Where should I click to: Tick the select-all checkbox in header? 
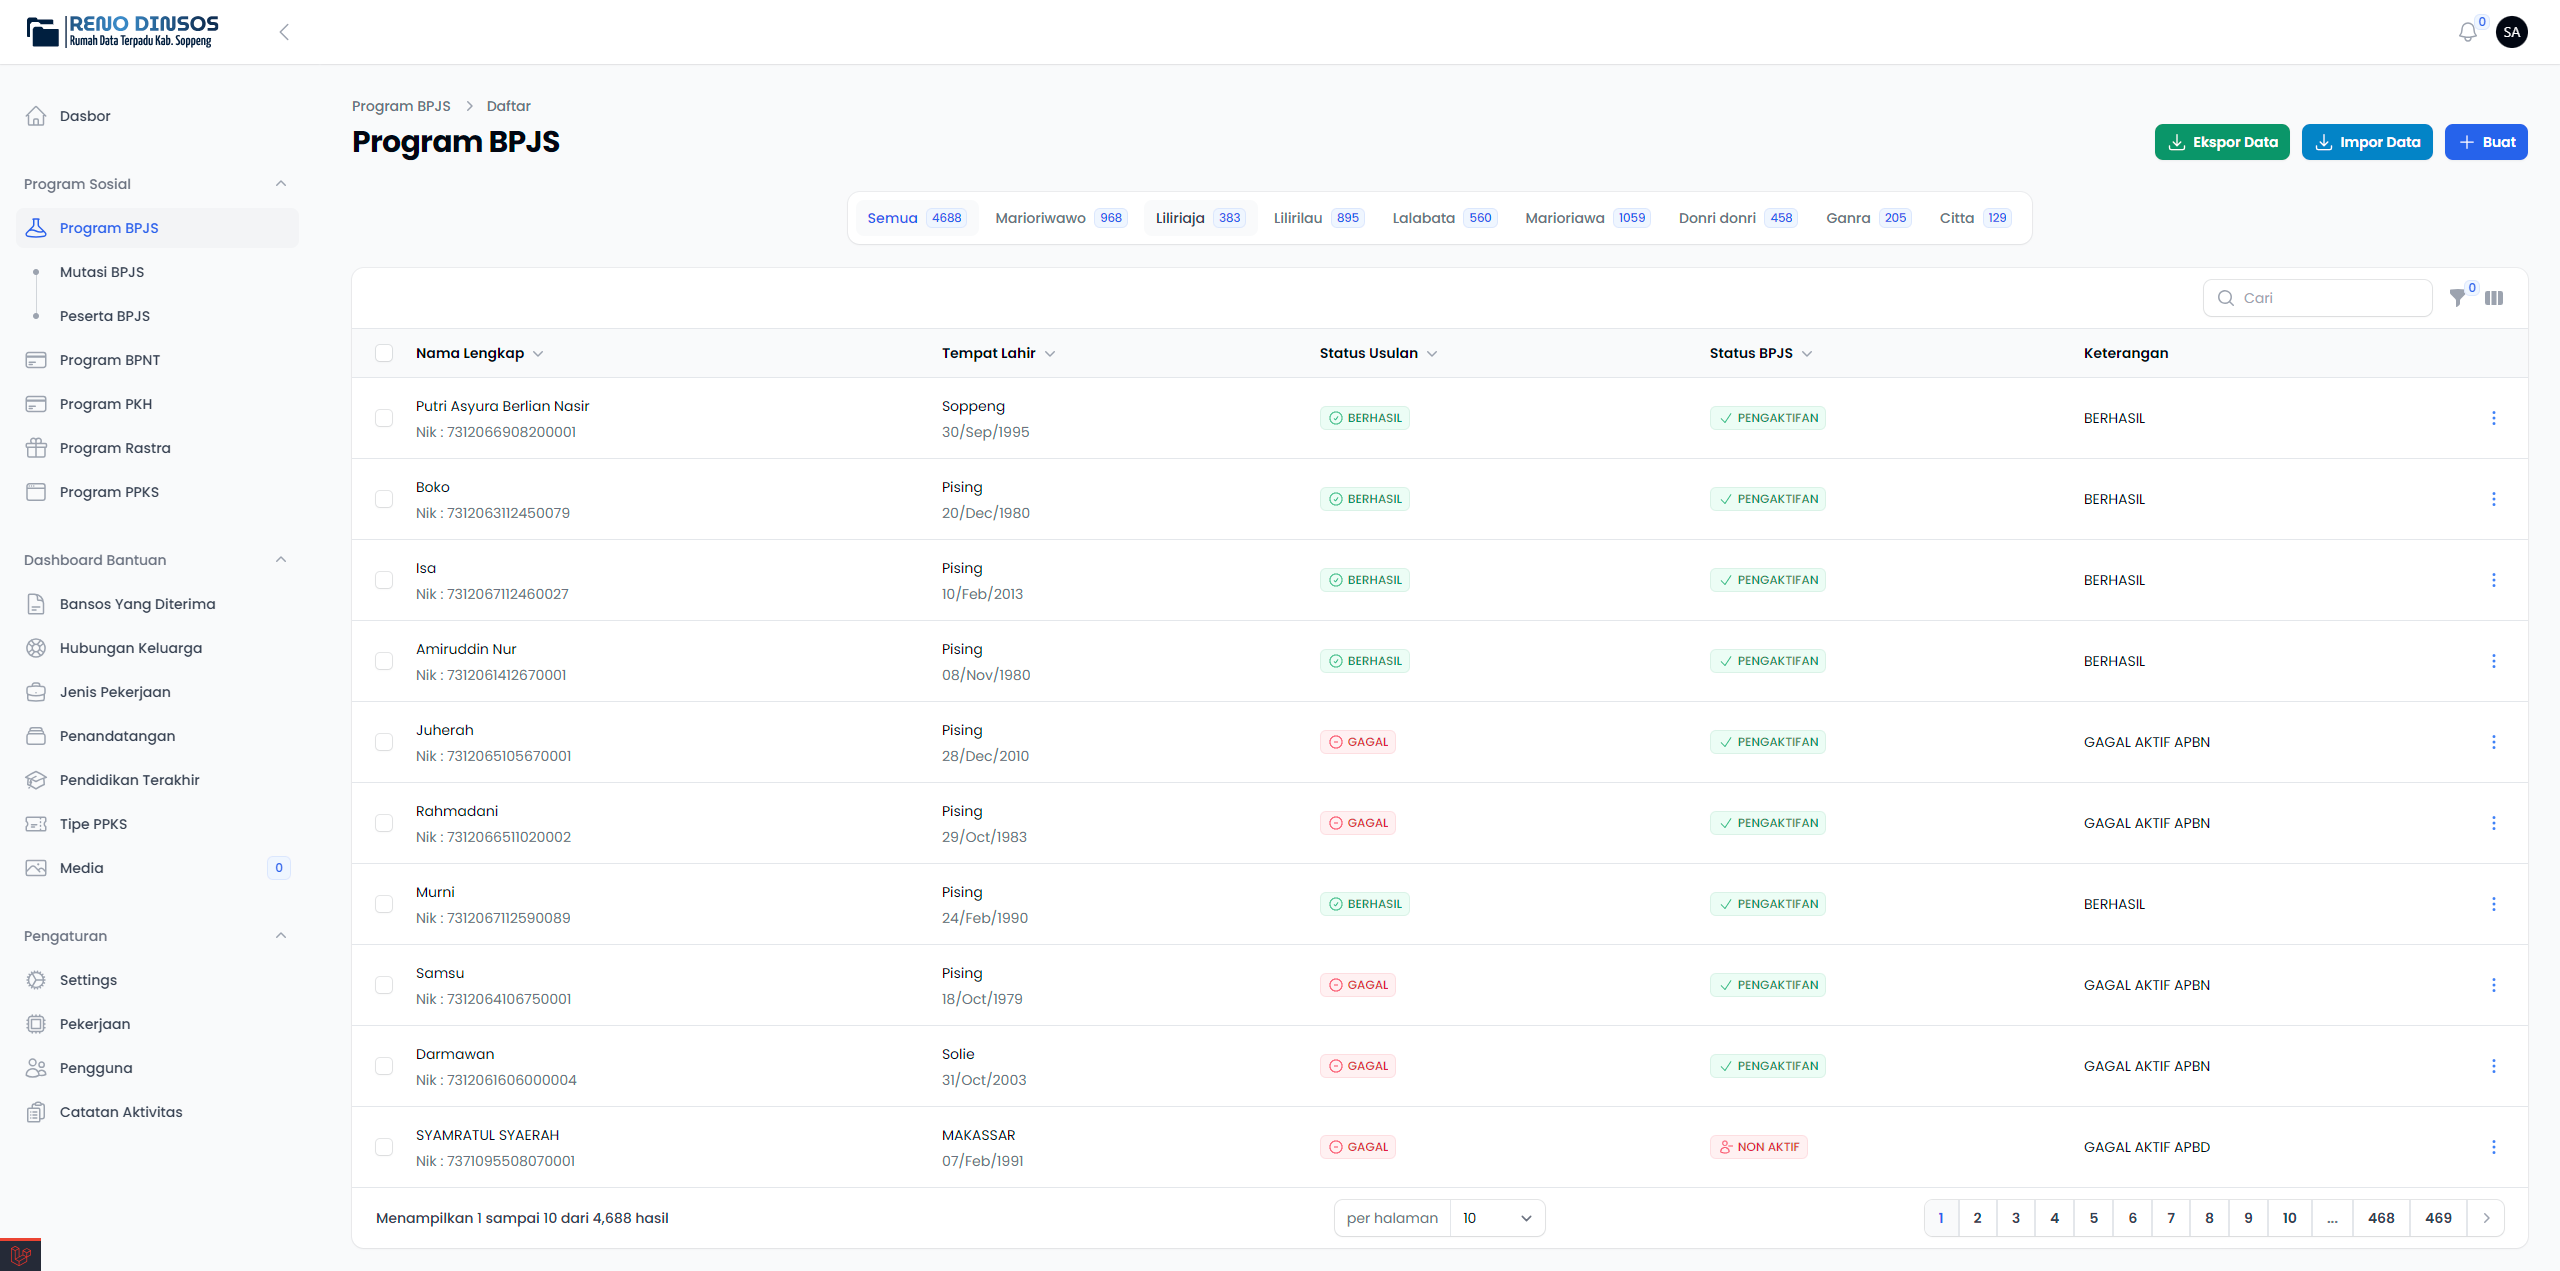click(x=384, y=353)
